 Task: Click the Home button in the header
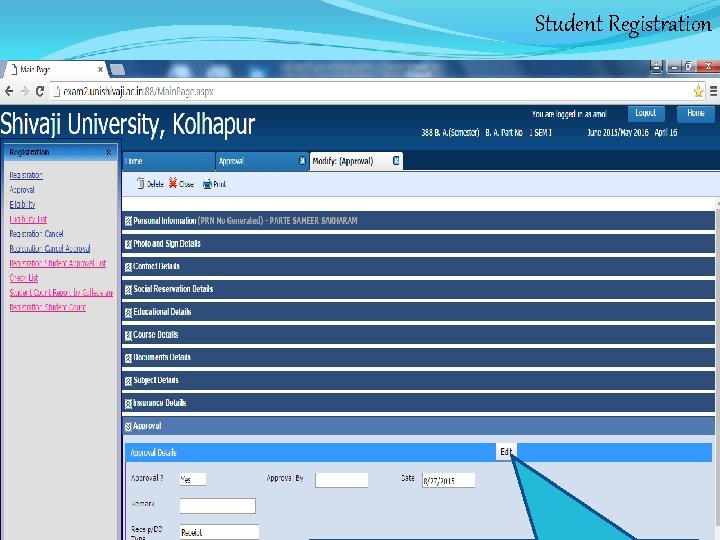(x=696, y=113)
